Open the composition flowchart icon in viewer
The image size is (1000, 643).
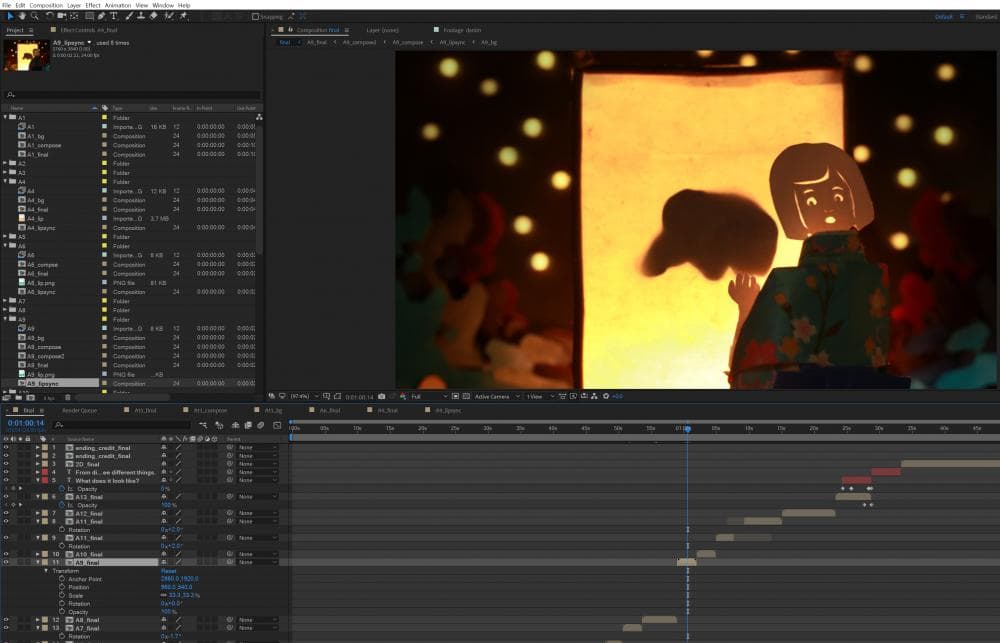[x=594, y=397]
